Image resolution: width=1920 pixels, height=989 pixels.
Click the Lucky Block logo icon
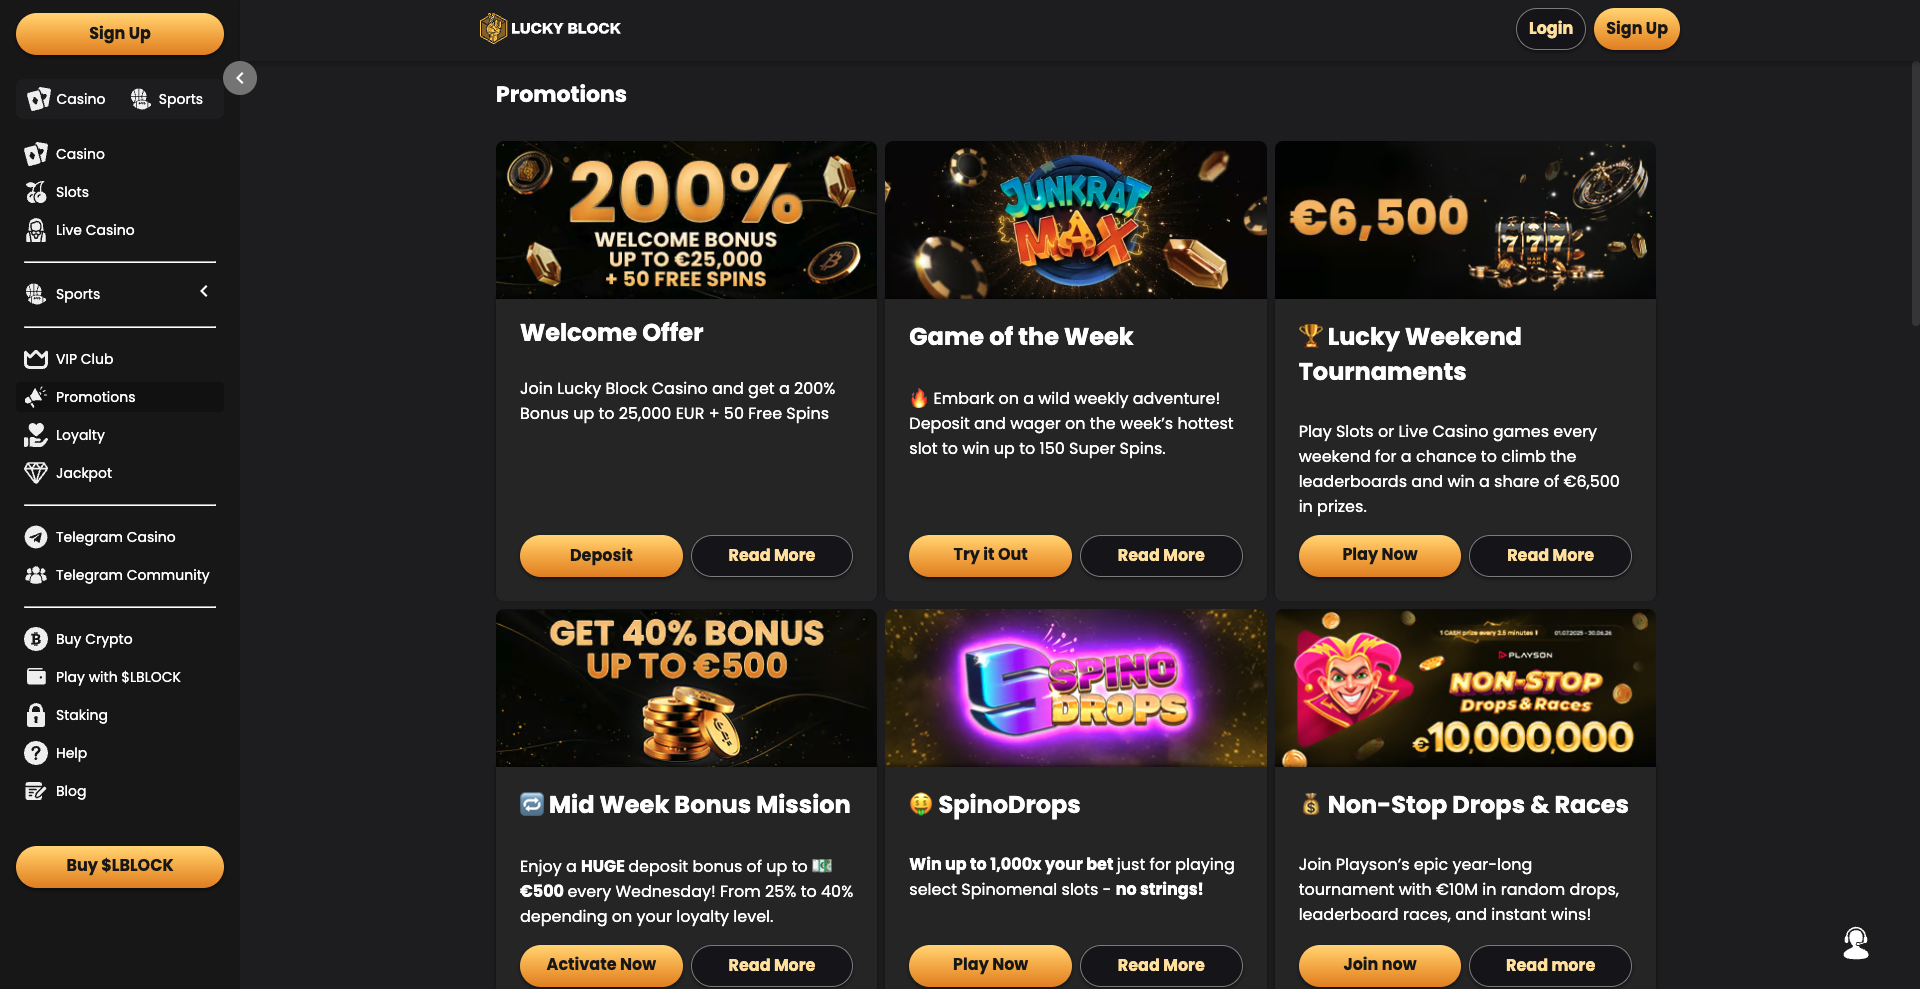493,28
